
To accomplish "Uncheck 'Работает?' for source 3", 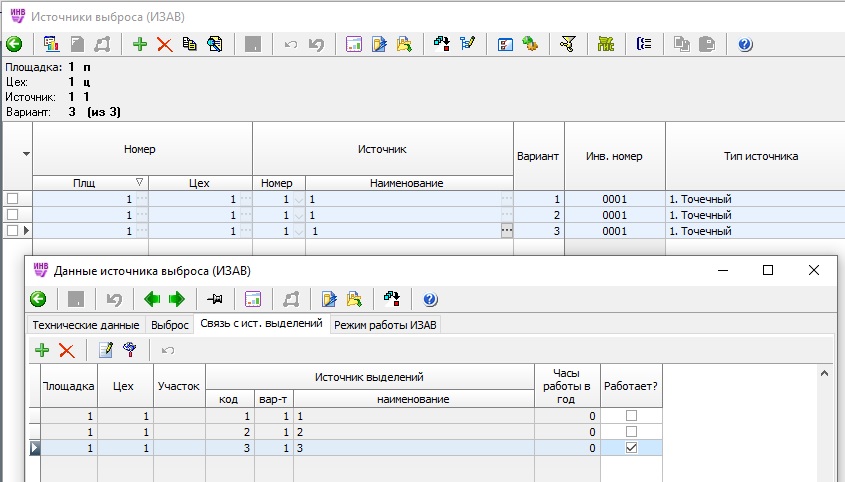I will [631, 448].
